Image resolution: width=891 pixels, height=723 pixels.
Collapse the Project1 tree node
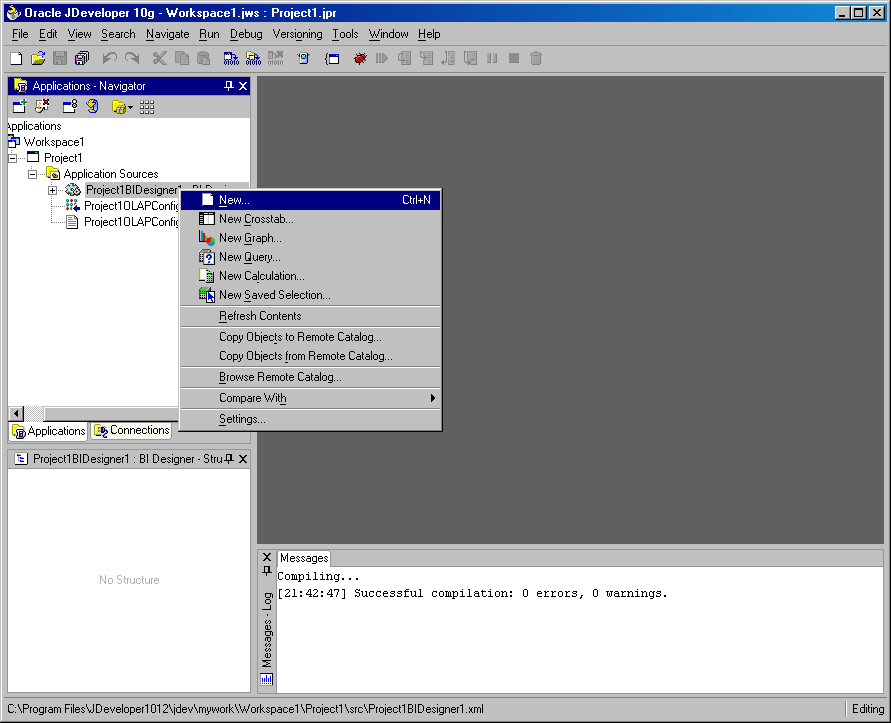(x=13, y=158)
